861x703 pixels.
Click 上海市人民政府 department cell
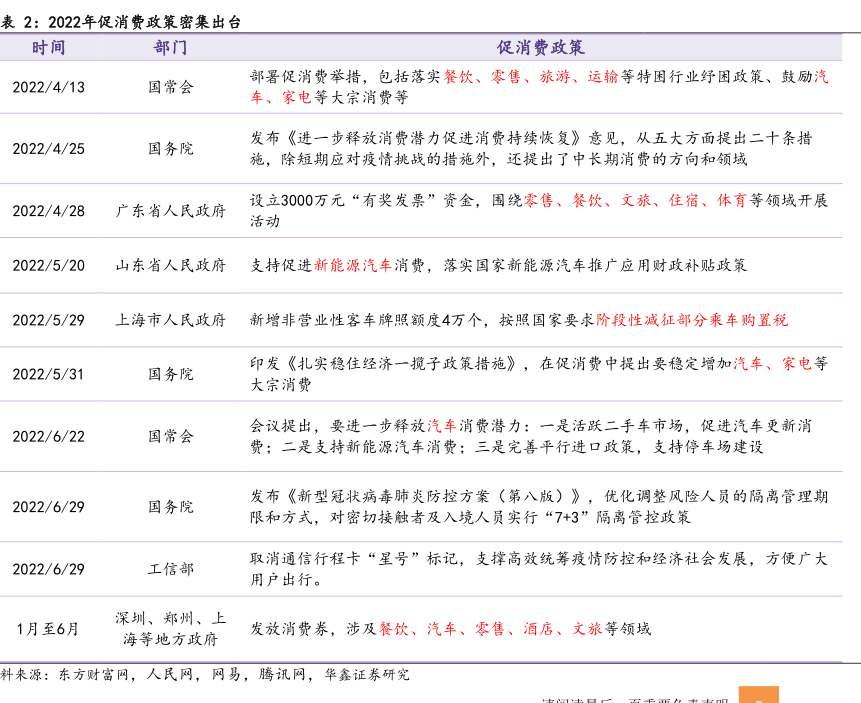click(171, 320)
